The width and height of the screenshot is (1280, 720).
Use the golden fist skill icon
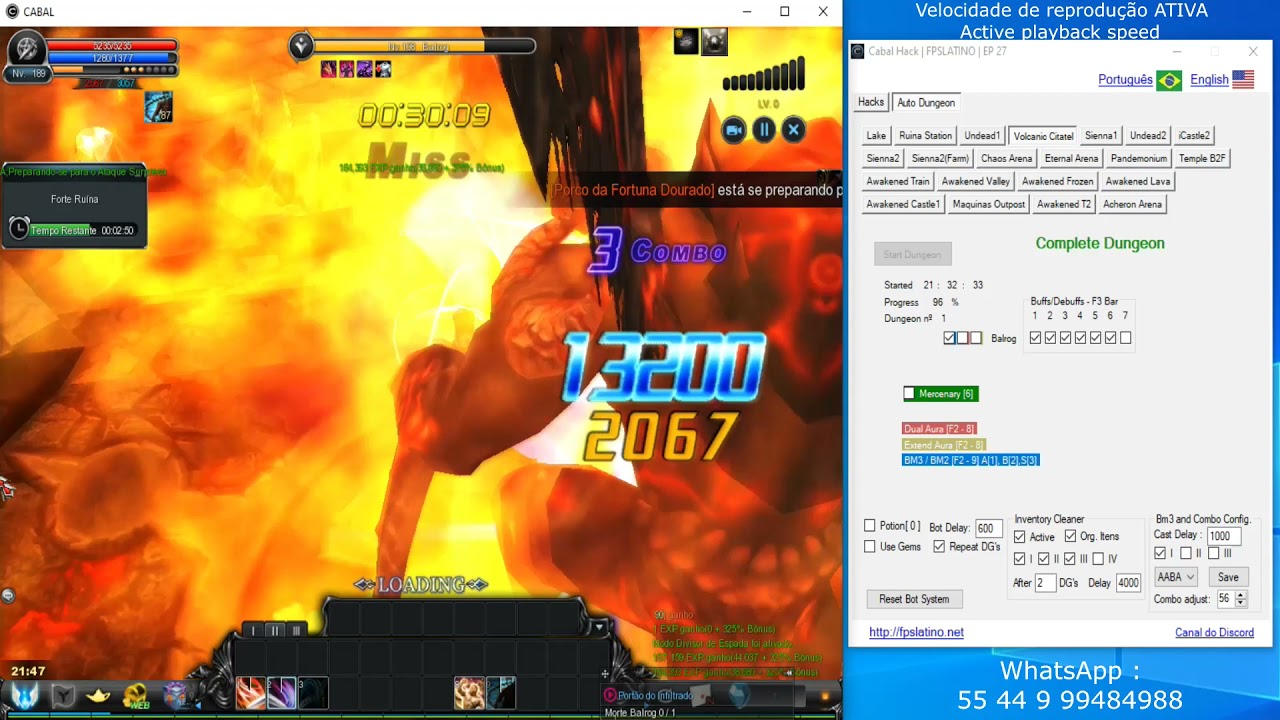pos(469,693)
